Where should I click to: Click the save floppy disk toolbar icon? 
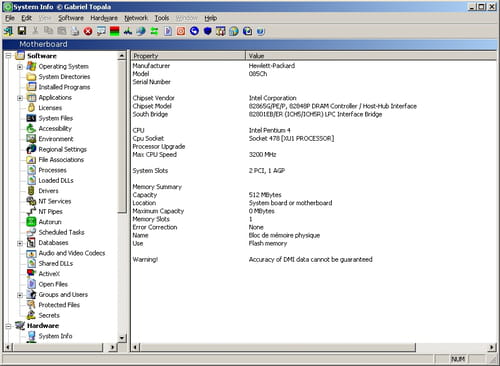22,31
